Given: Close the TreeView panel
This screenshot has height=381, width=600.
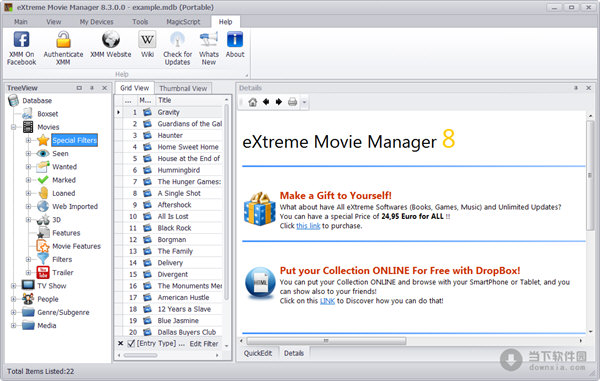Looking at the screenshot, I should coord(104,88).
